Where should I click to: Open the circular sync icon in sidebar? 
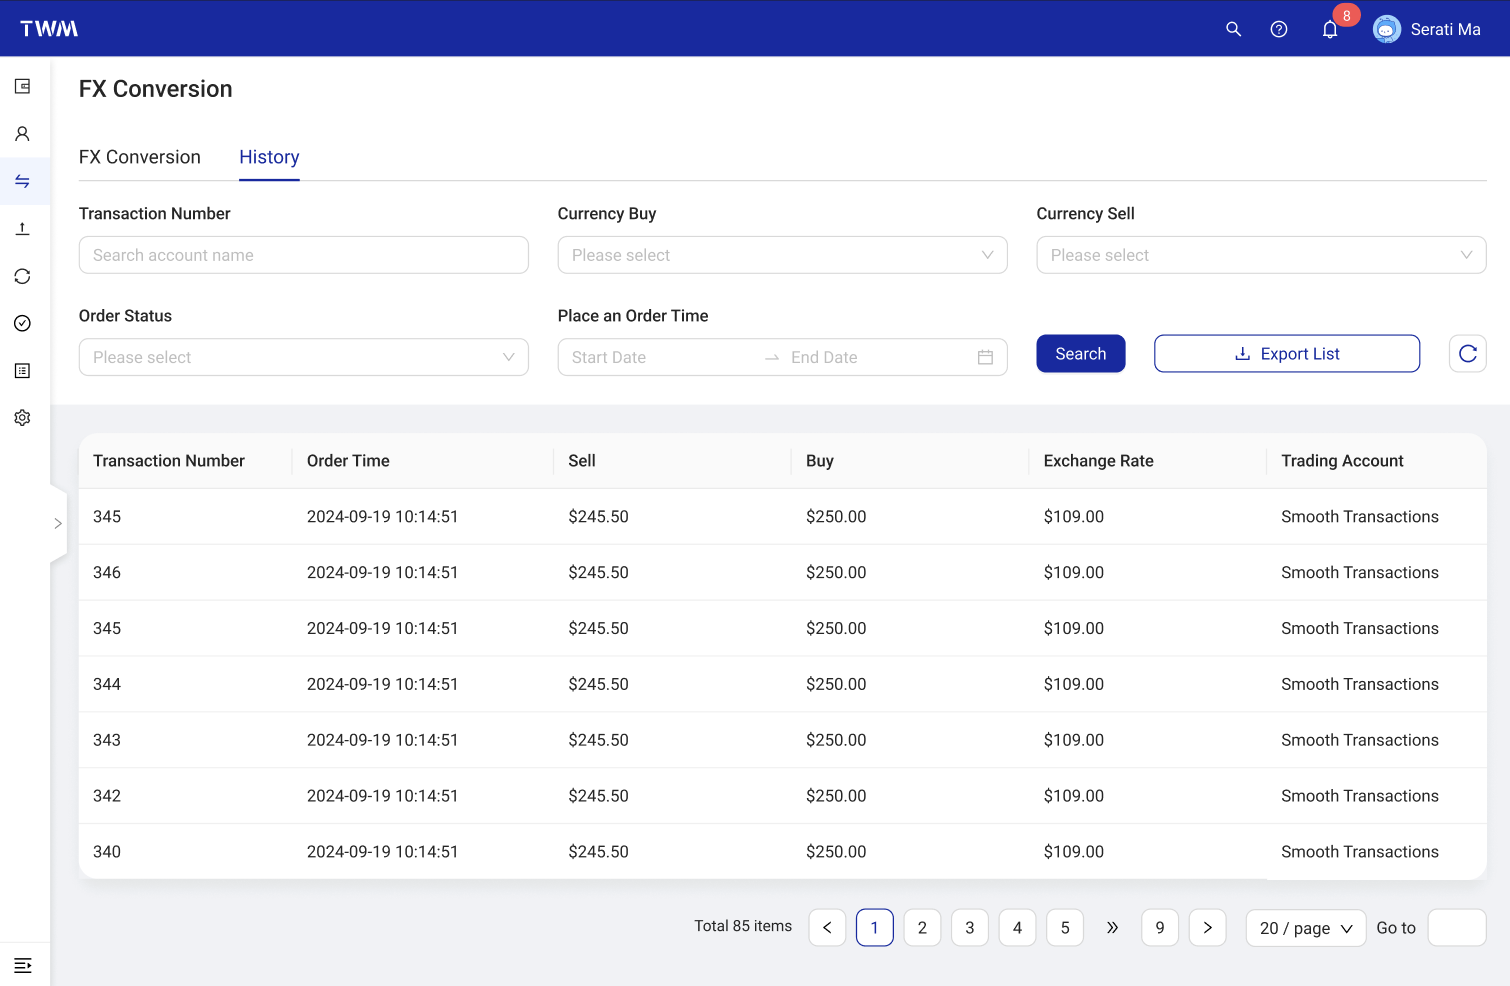click(22, 276)
